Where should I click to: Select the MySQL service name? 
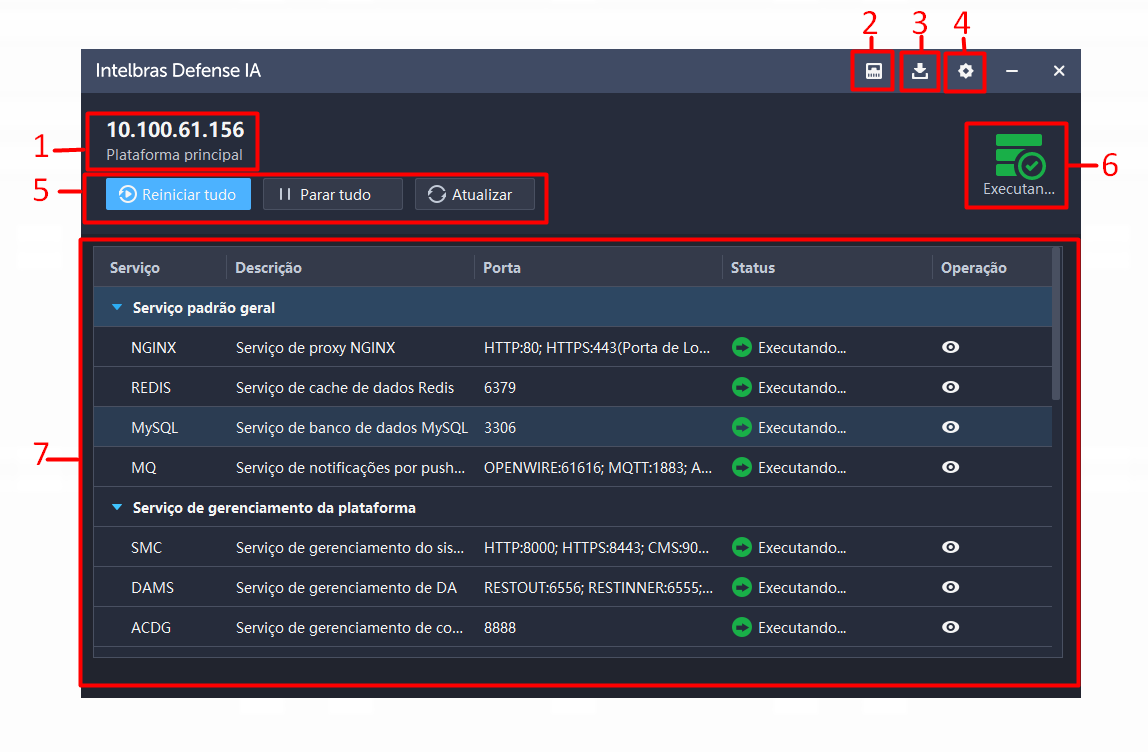[x=154, y=428]
